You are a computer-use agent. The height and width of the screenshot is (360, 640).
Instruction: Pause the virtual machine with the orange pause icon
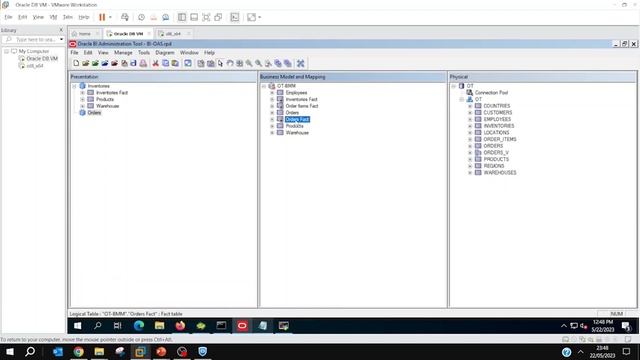tap(102, 17)
